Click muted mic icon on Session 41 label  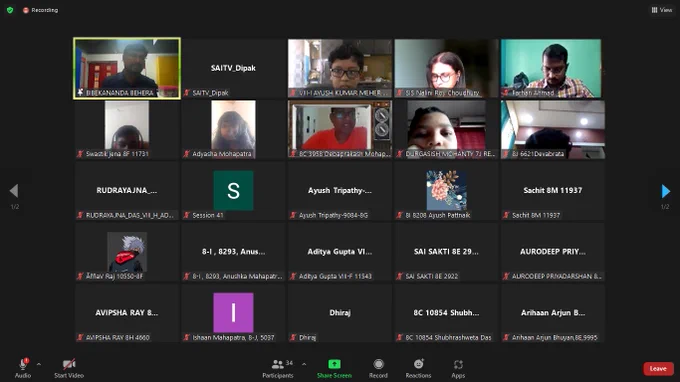186,215
